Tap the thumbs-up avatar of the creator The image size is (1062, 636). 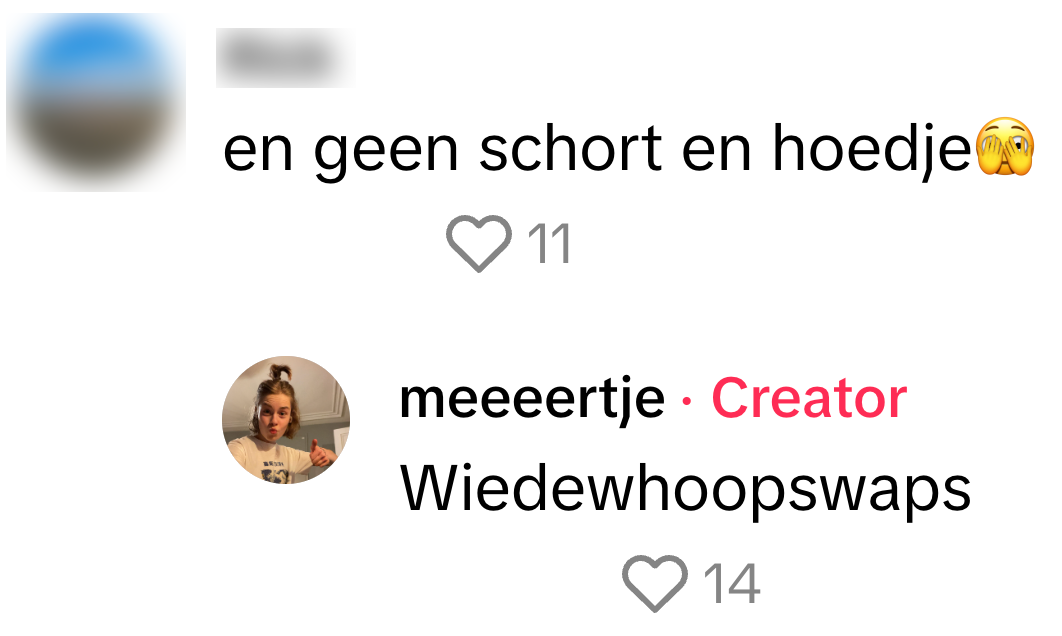(286, 420)
